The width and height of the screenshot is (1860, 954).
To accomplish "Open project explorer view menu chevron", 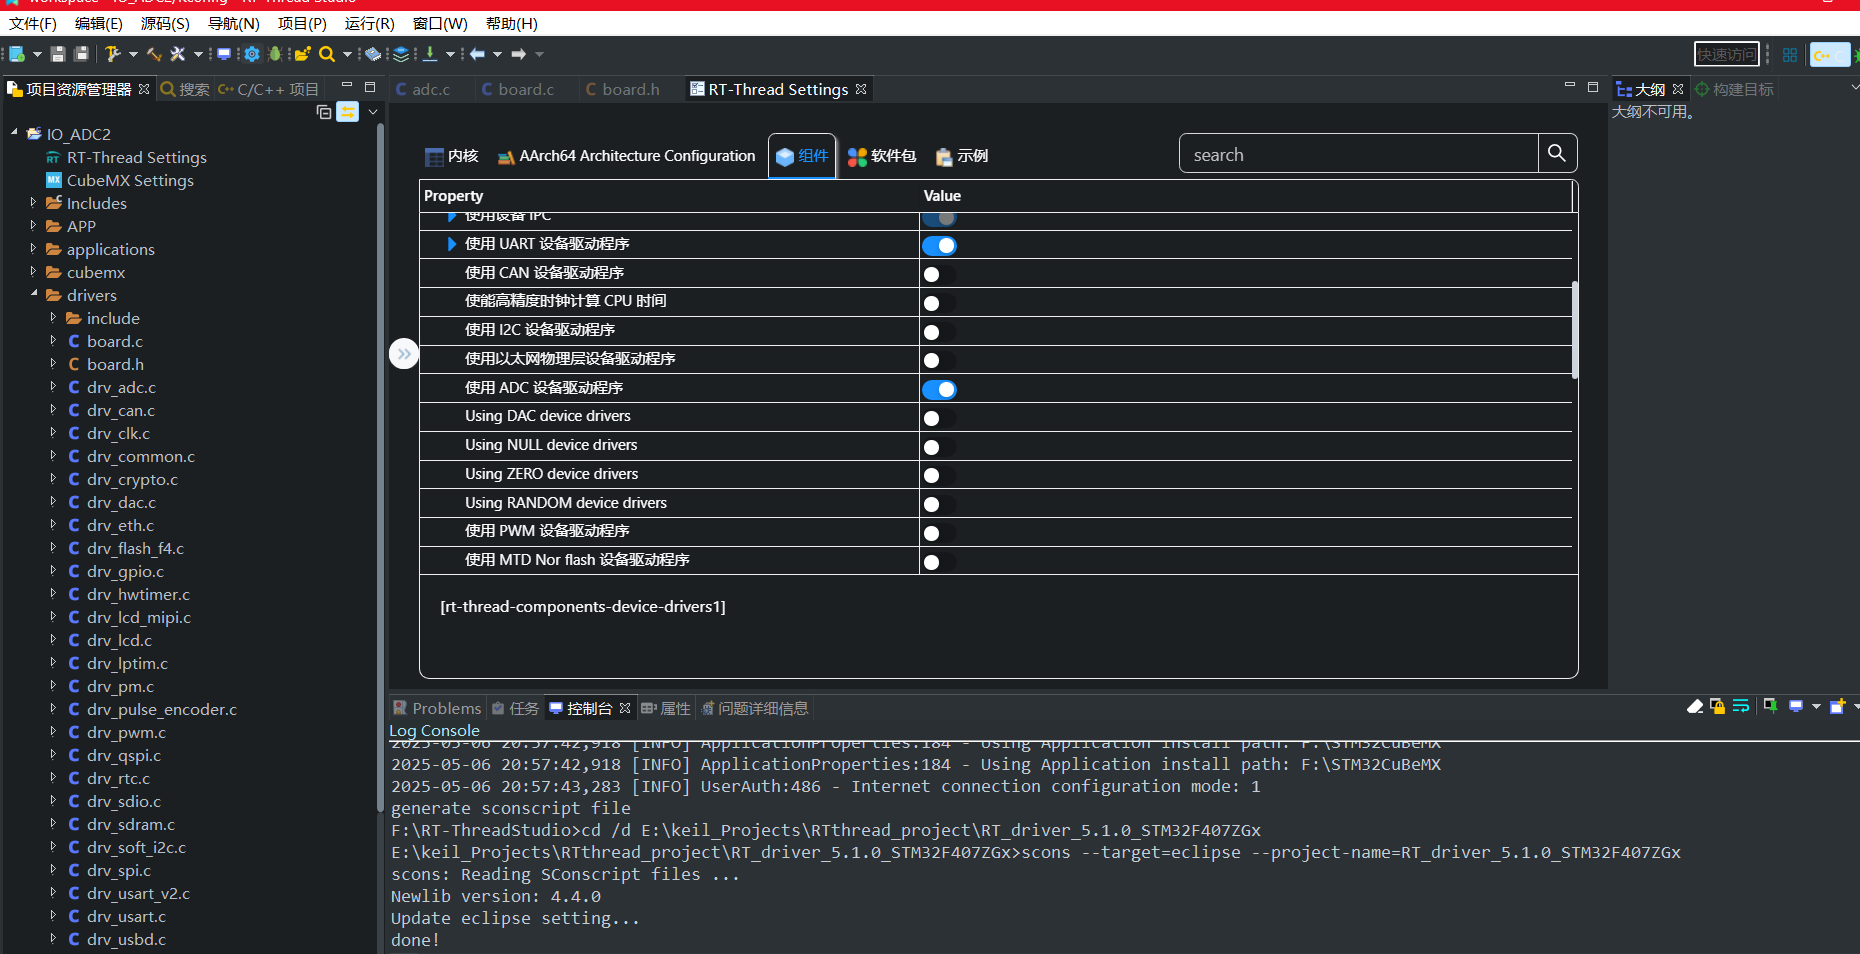I will click(x=373, y=112).
